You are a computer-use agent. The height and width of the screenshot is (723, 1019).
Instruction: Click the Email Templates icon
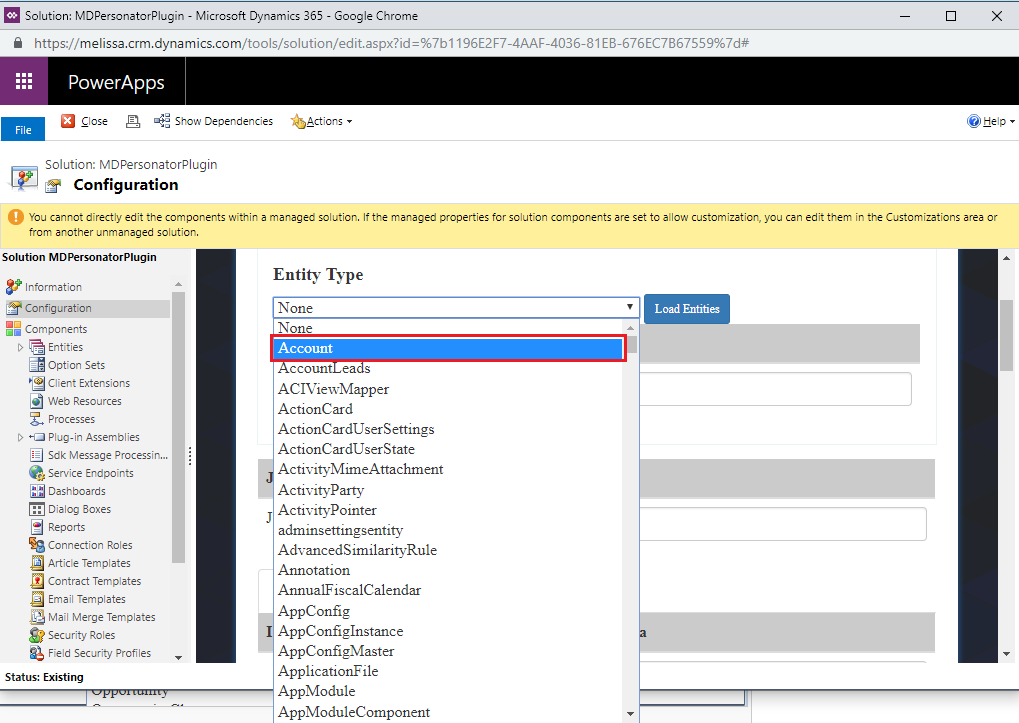[37, 599]
